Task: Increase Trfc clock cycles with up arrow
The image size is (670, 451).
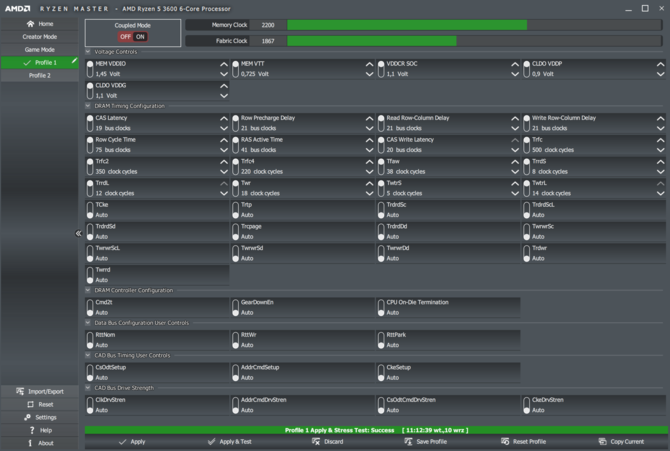Action: point(661,140)
